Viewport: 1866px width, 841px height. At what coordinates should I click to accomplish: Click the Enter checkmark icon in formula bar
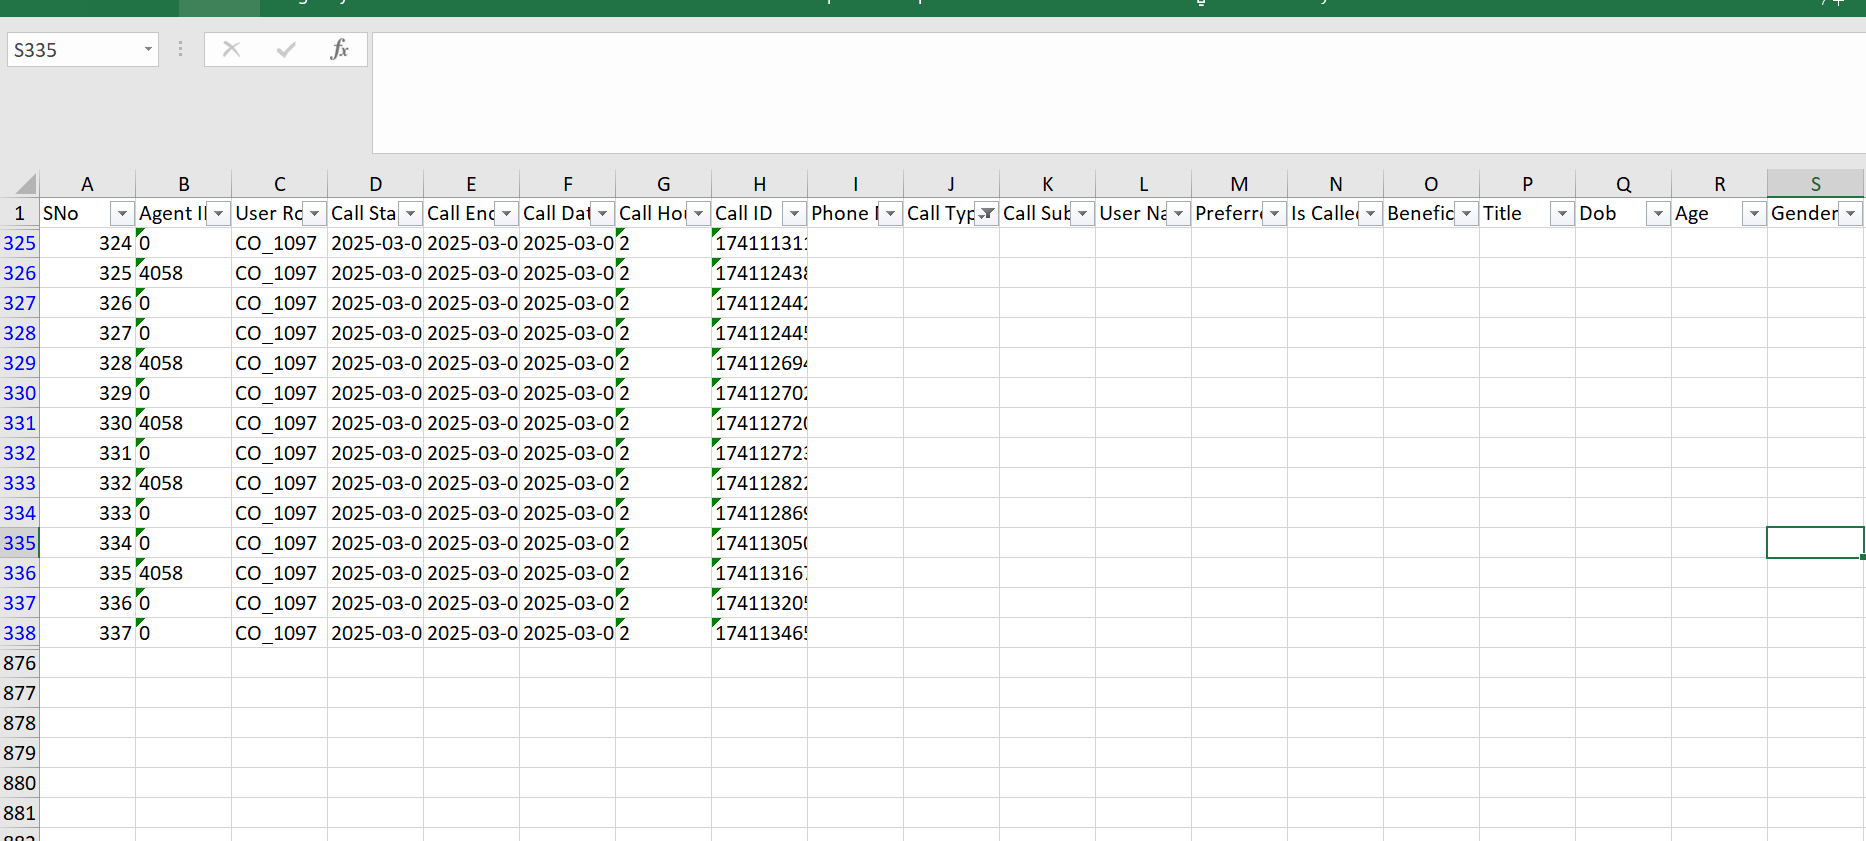286,49
